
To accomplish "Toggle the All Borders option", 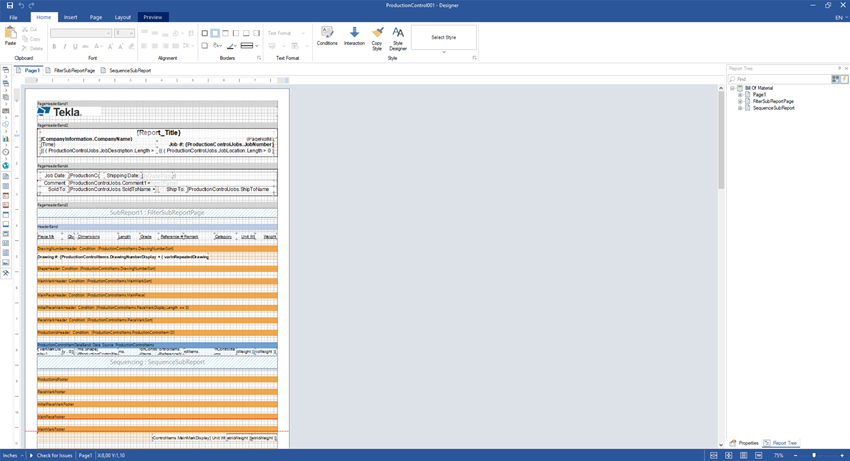I will [x=205, y=33].
